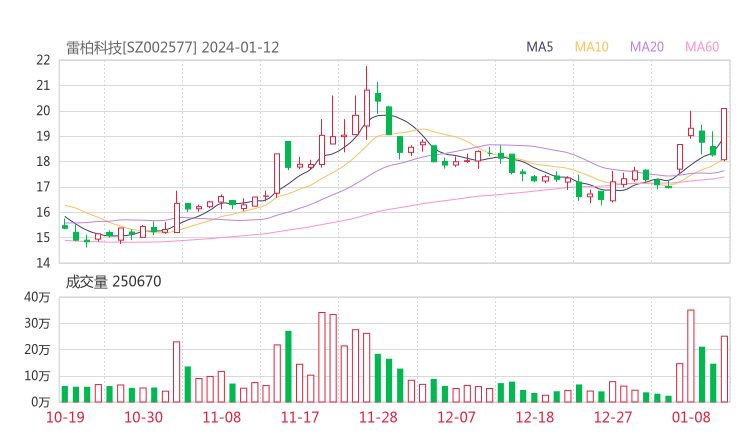
Task: Click the 10万 volume axis label
Action: [37, 376]
